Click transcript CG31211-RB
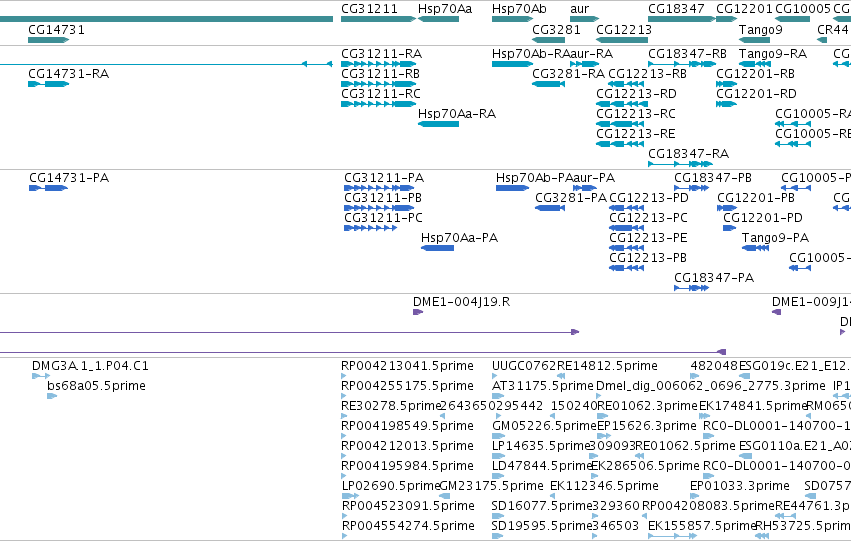The image size is (851, 541). pos(378,84)
